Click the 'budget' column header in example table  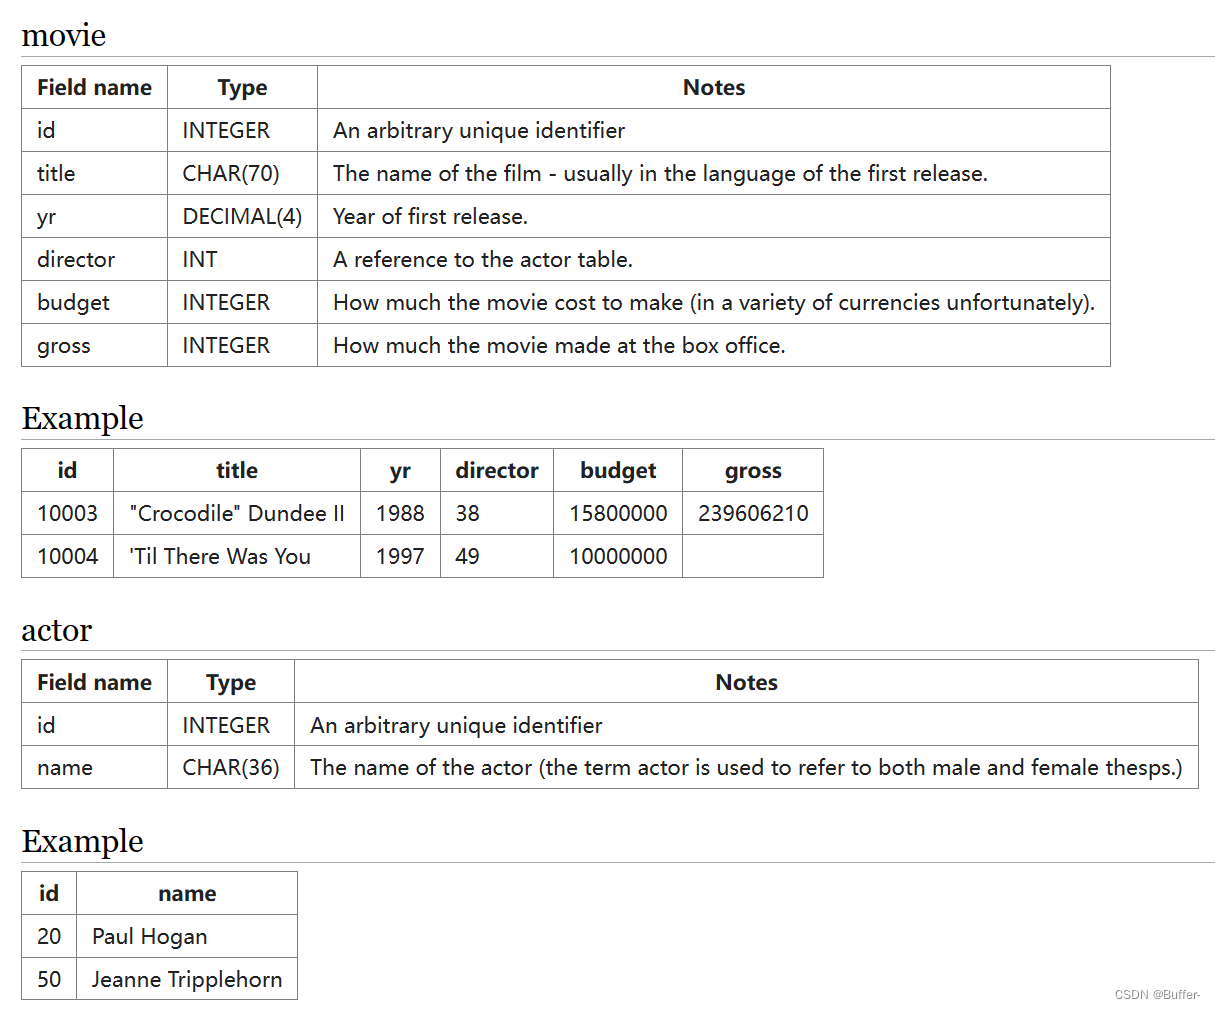point(618,470)
